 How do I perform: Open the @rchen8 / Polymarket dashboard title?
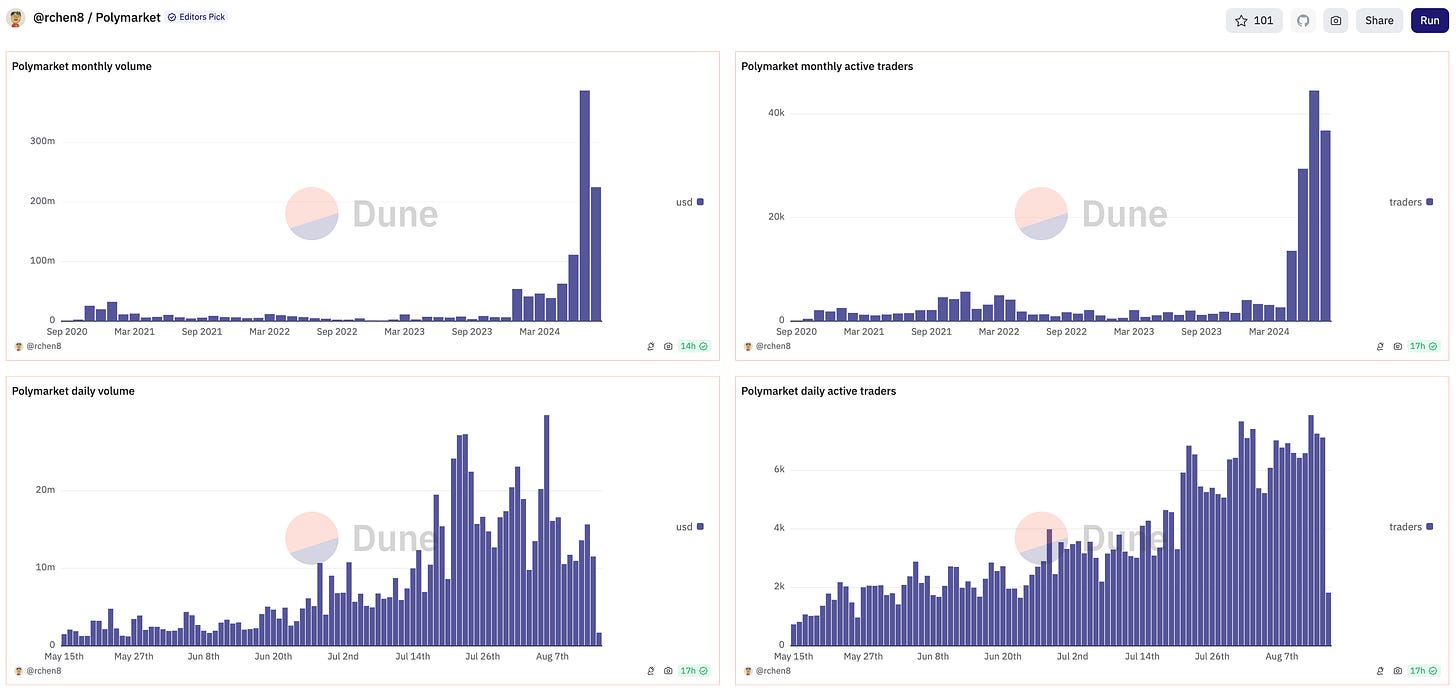(97, 18)
